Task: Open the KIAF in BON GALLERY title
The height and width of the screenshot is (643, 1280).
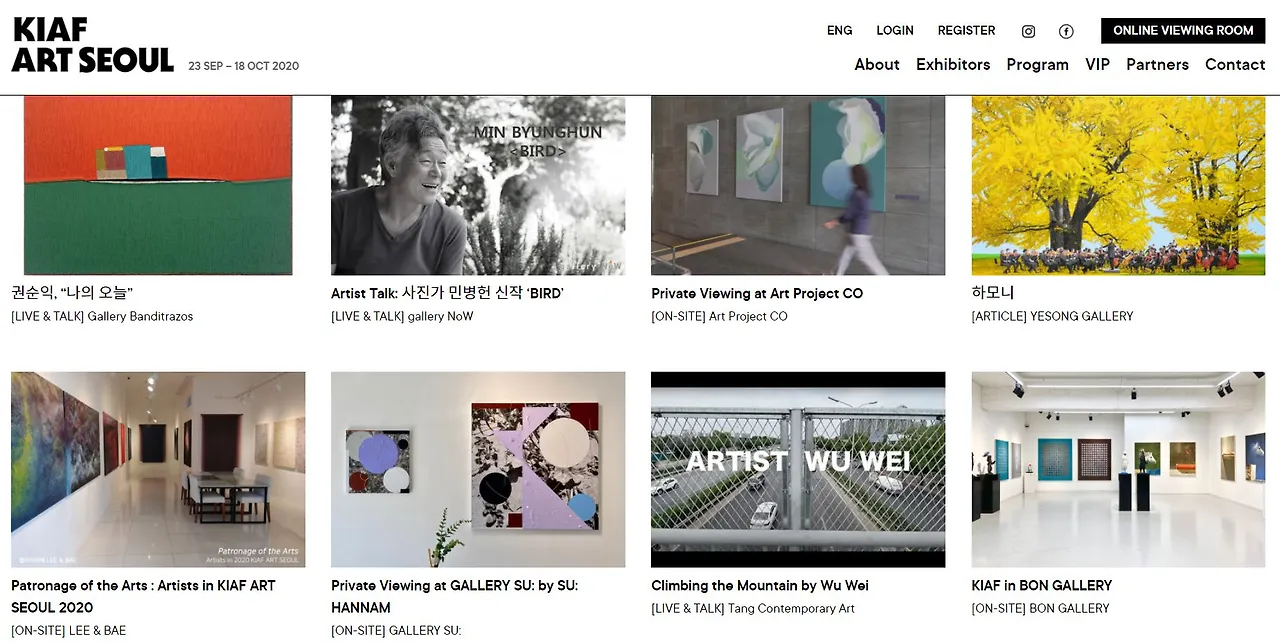Action: tap(1042, 585)
